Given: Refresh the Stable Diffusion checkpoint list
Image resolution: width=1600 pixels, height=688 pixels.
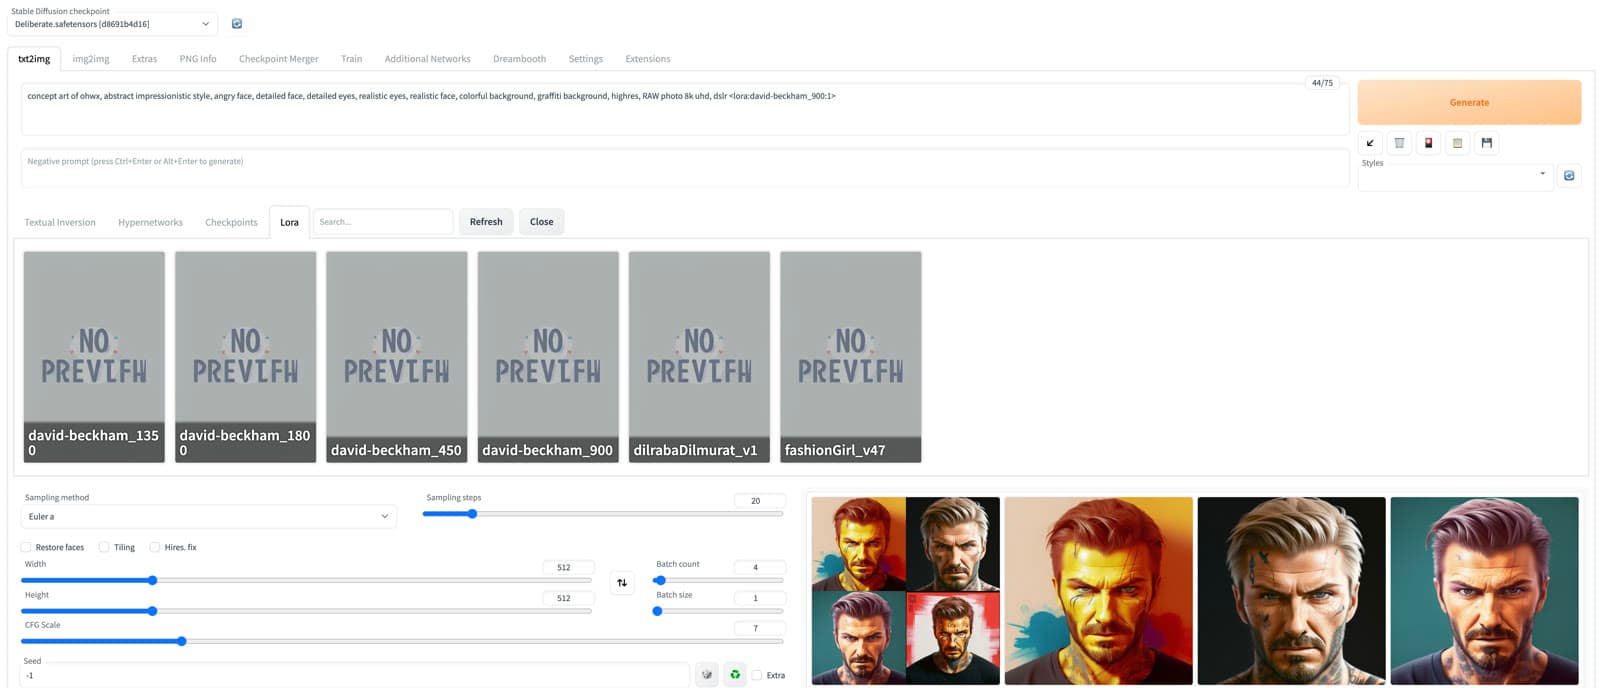Looking at the screenshot, I should click(237, 24).
